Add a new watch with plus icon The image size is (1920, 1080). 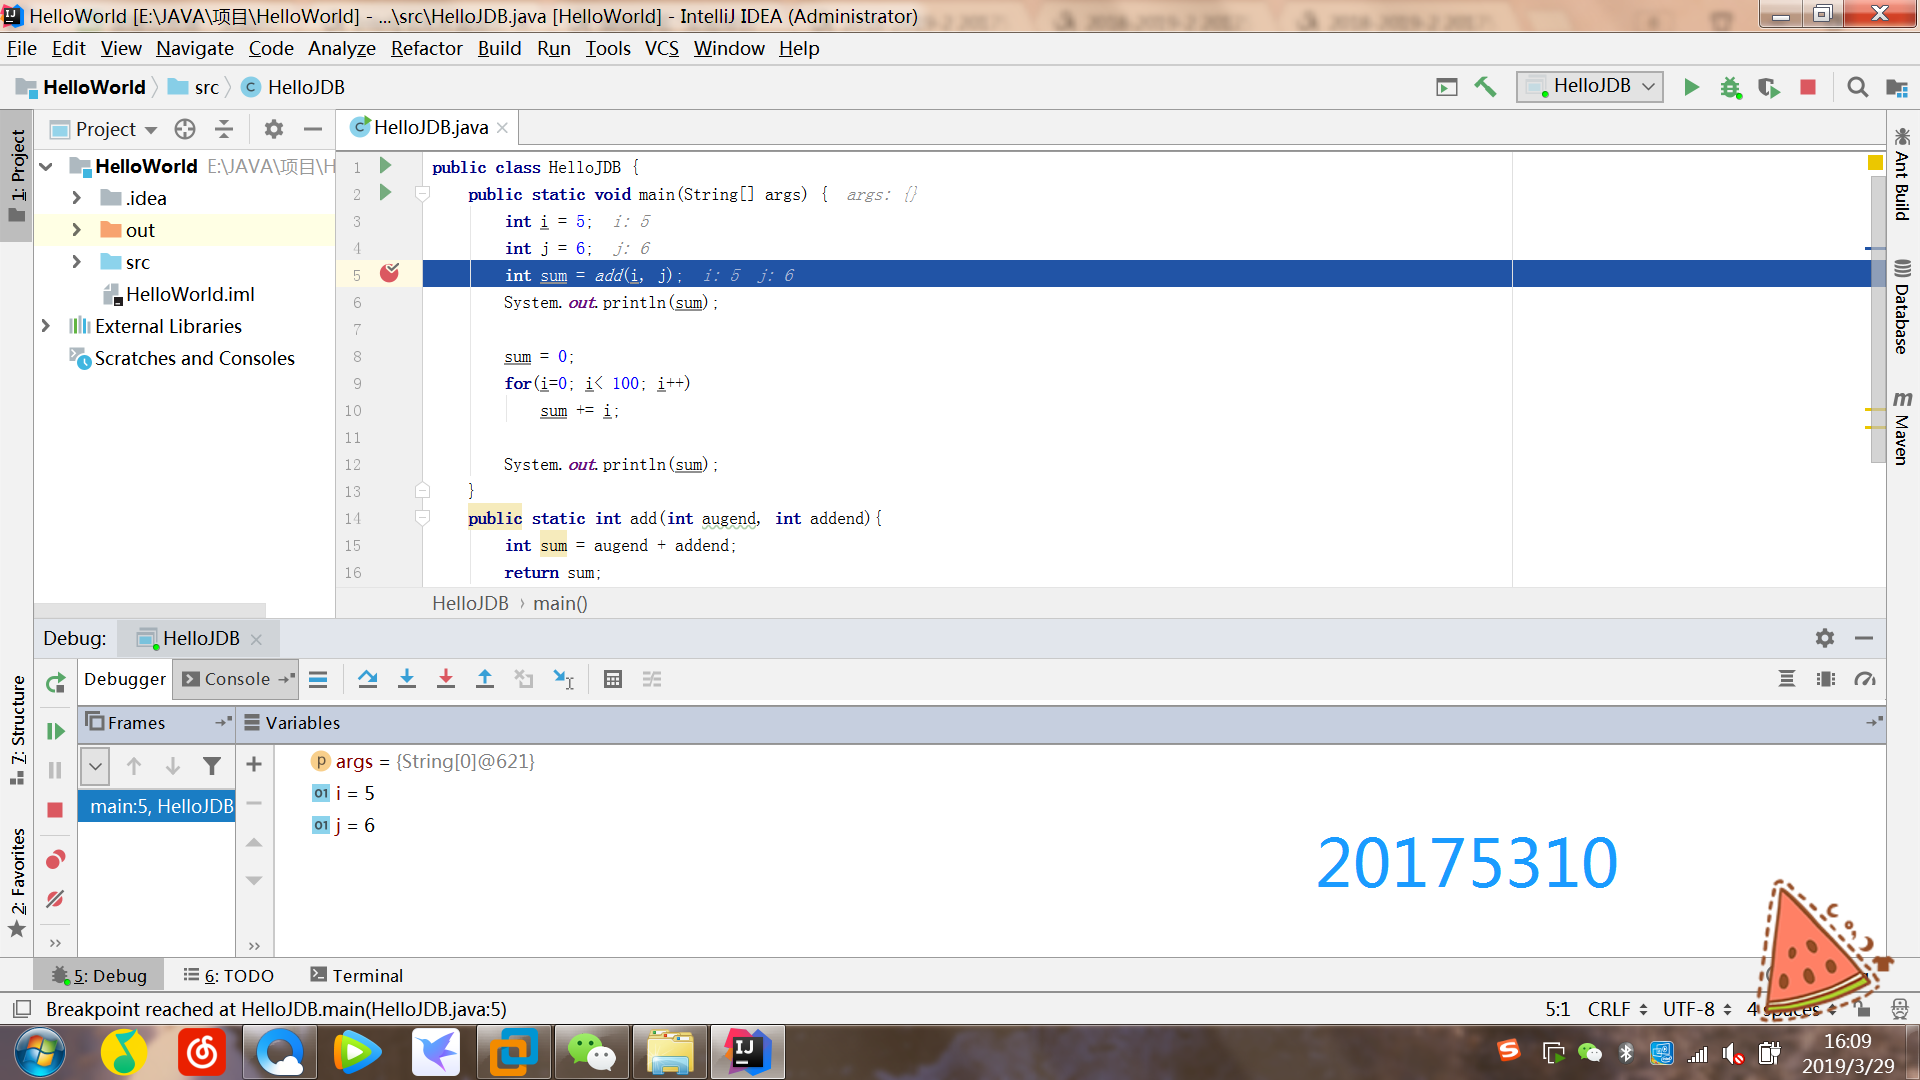click(254, 764)
